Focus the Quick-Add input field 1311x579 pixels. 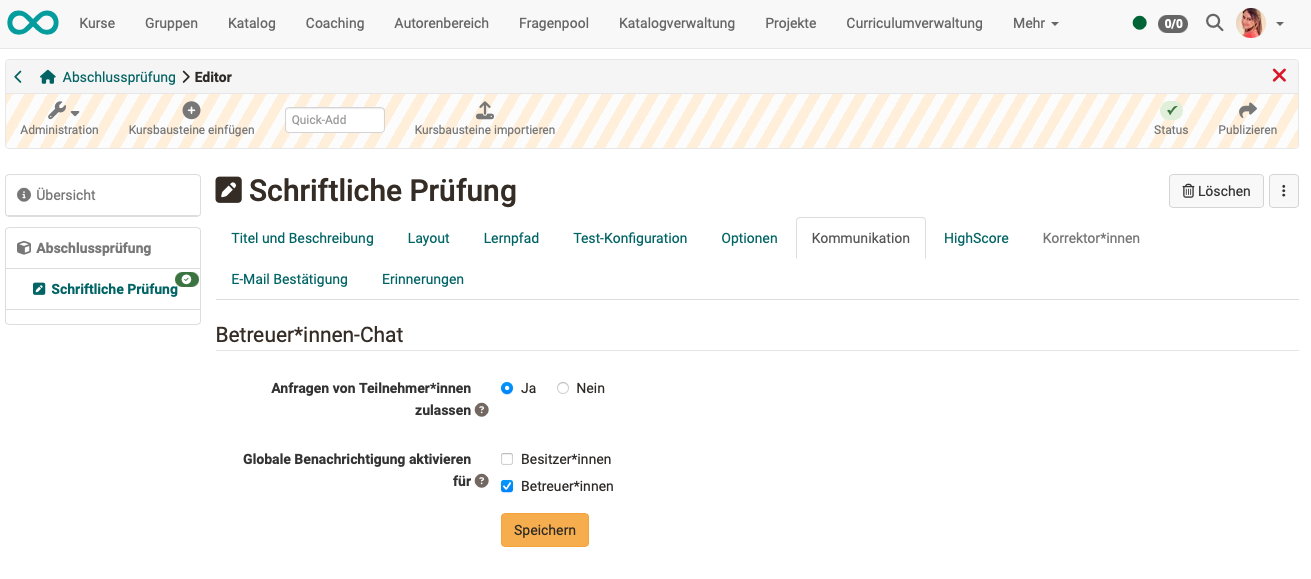coord(335,120)
